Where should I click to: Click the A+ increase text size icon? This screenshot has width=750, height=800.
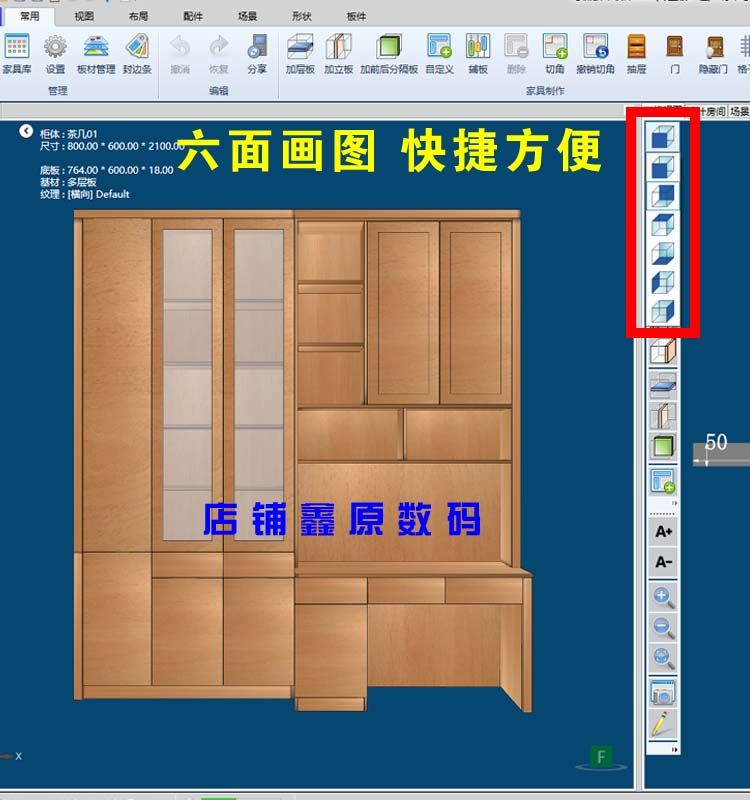663,532
